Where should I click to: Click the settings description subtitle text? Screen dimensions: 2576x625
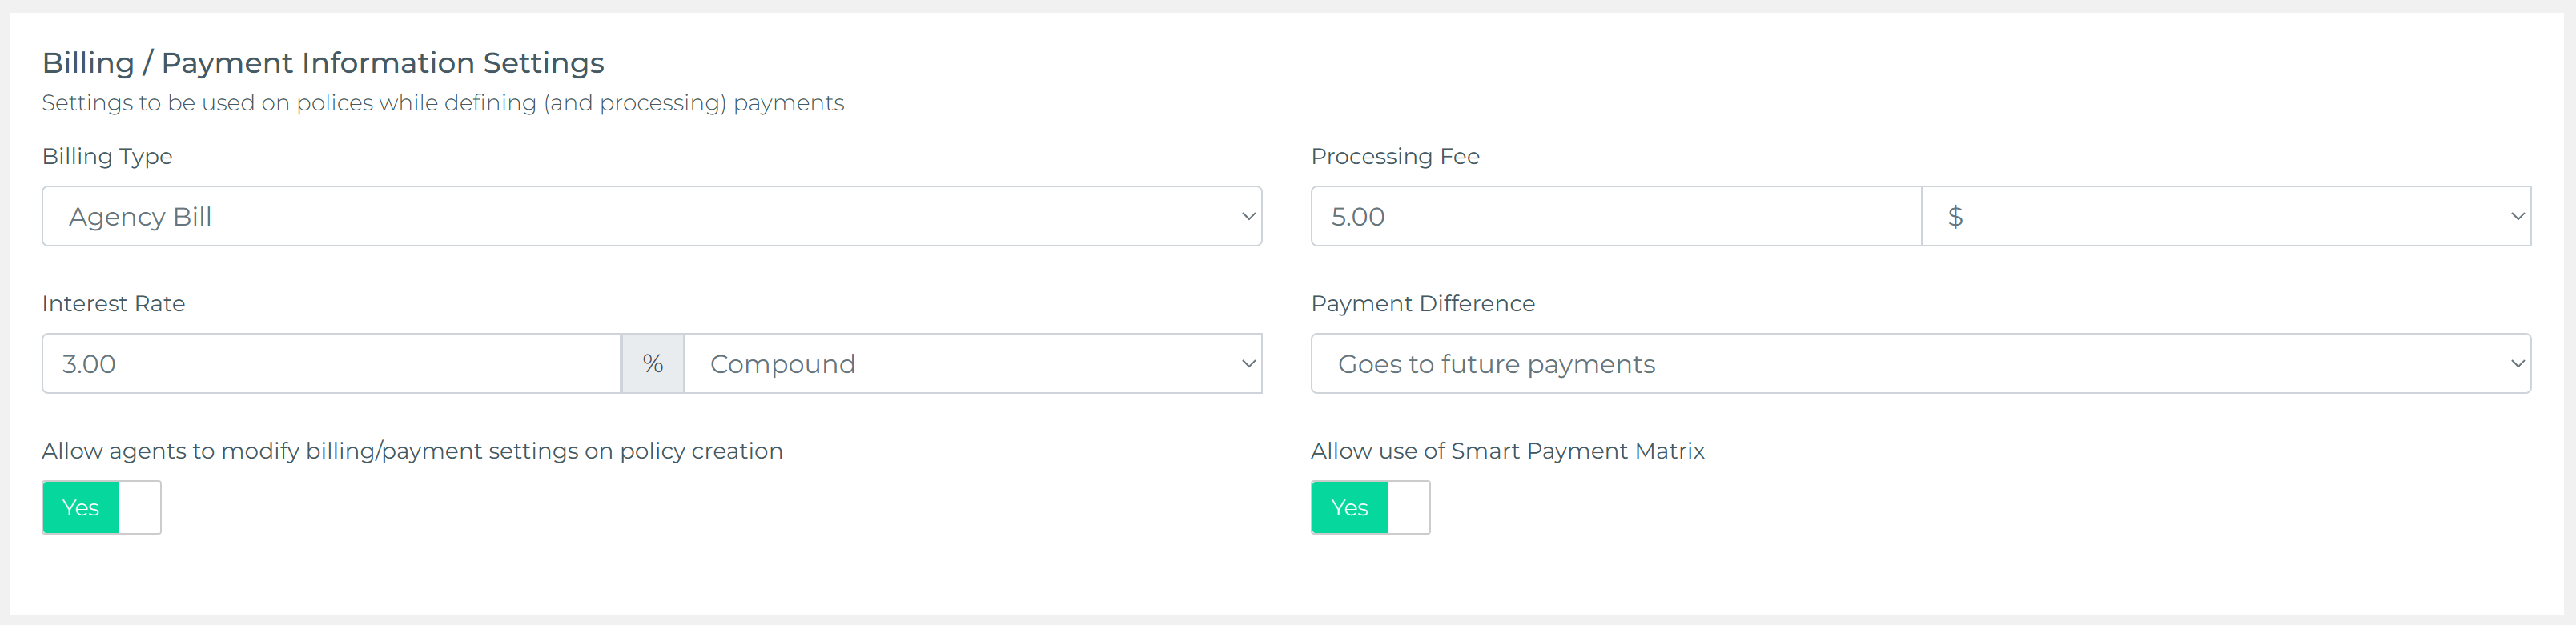pyautogui.click(x=443, y=103)
